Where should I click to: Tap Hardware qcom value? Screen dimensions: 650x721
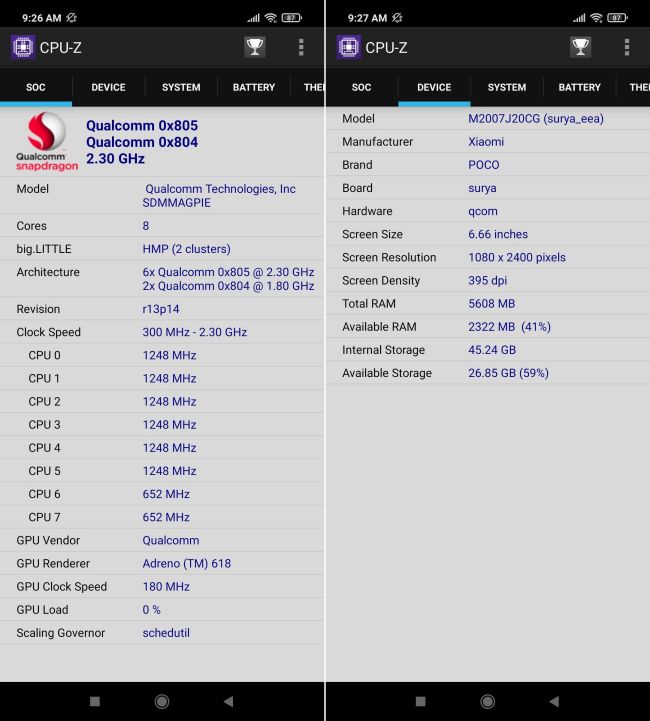[483, 211]
